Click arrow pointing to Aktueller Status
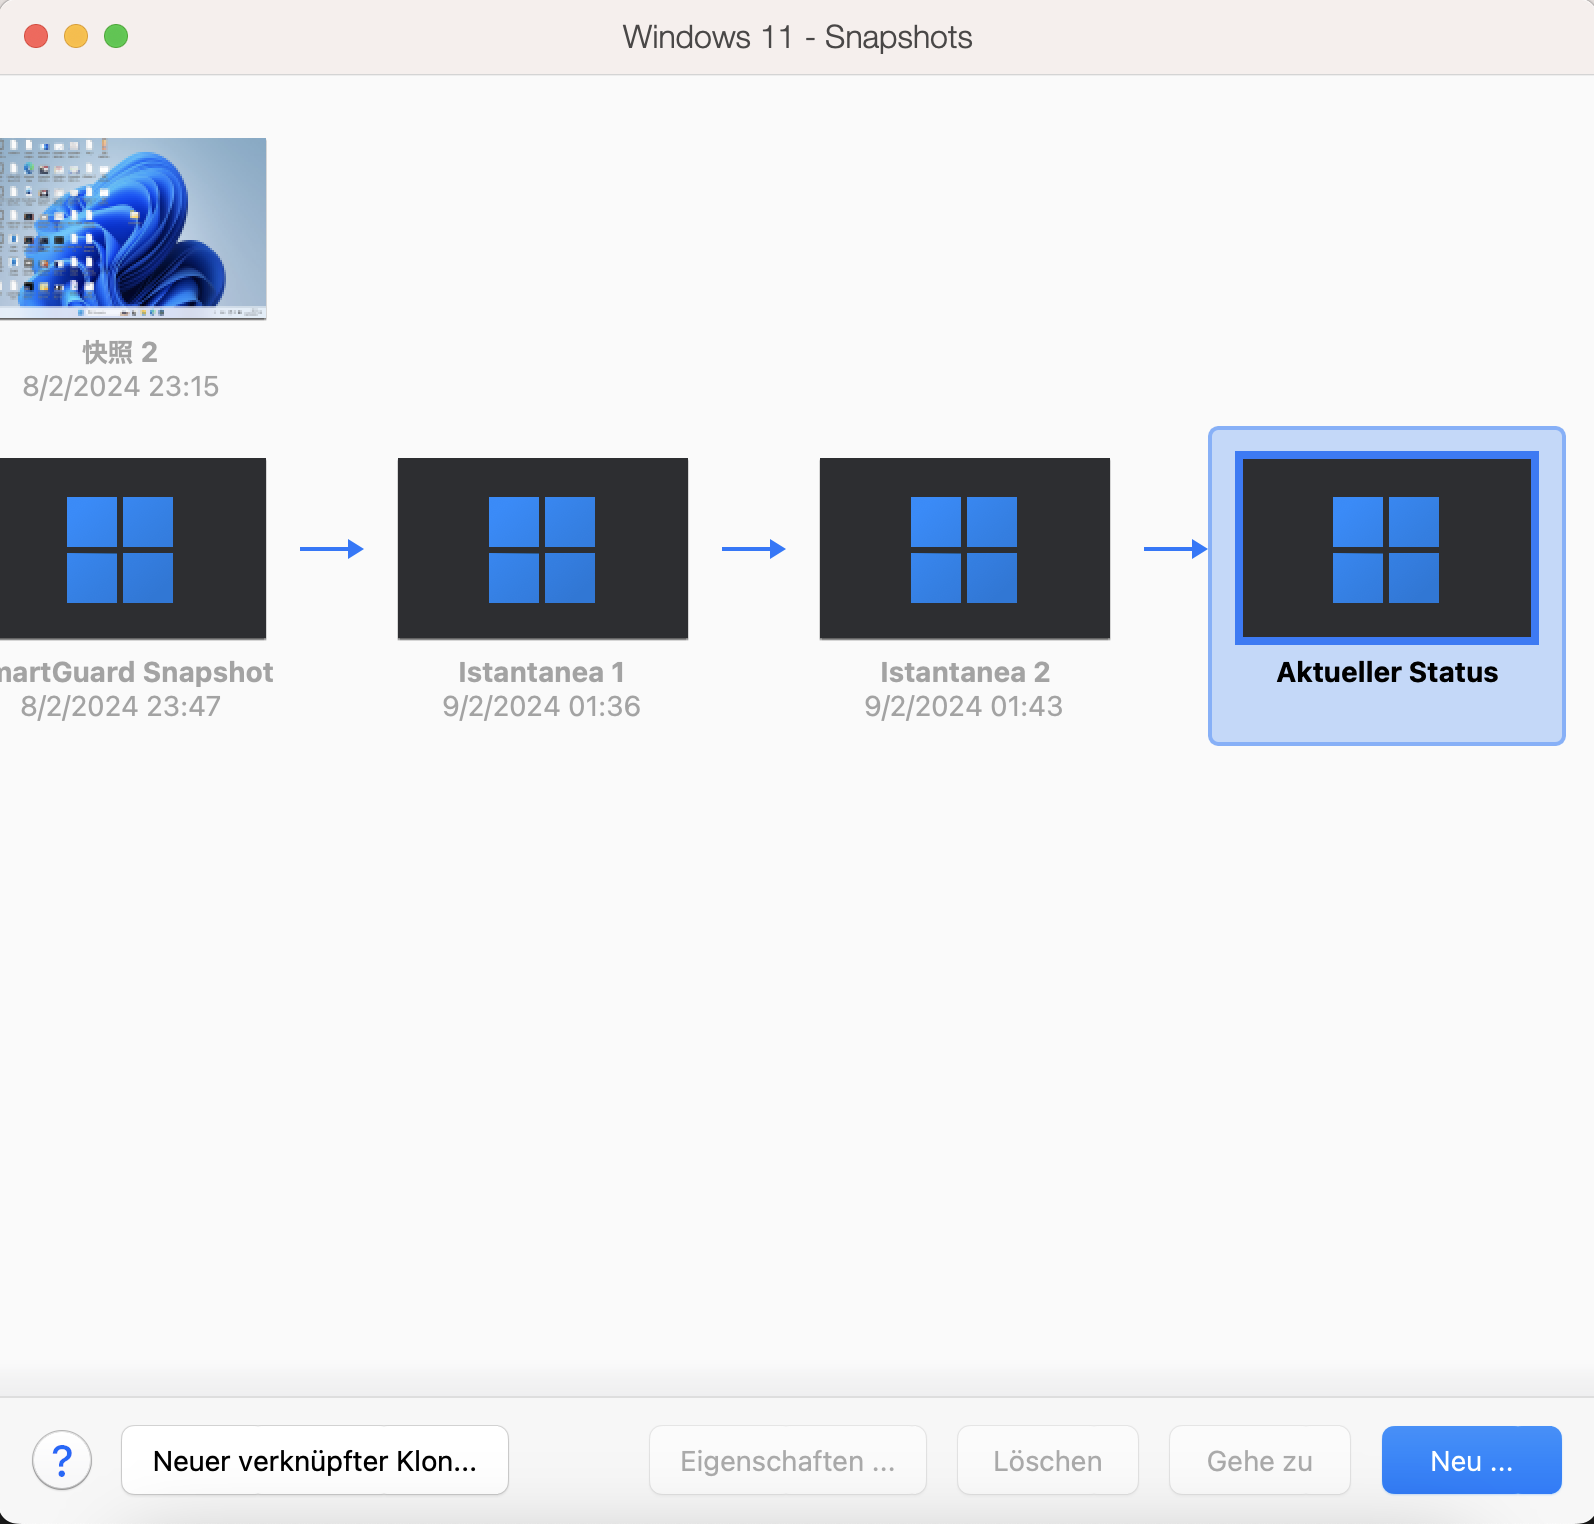 pos(1175,549)
